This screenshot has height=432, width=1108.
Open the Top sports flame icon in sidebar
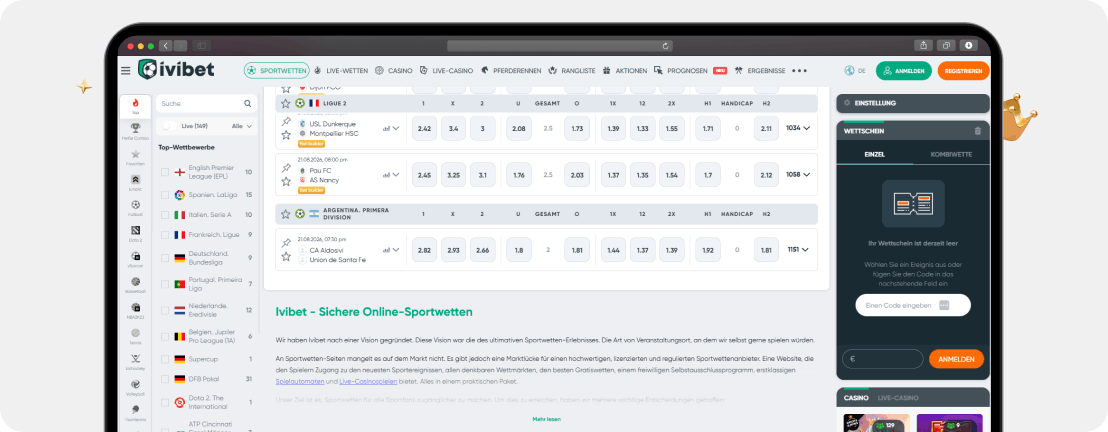(x=136, y=105)
